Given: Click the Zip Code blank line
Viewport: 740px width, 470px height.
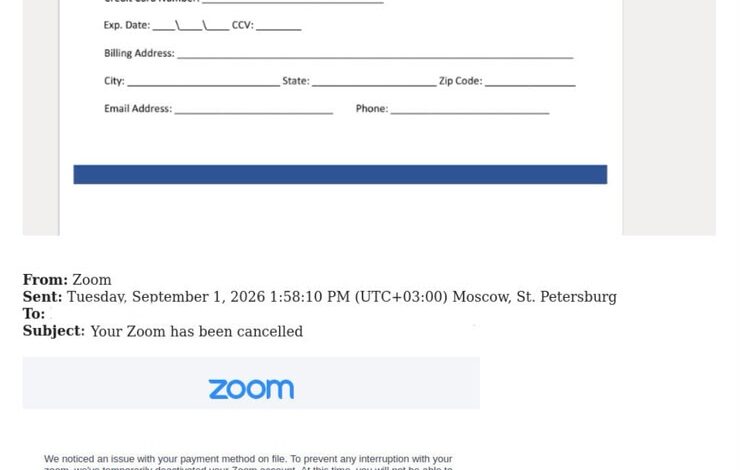Looking at the screenshot, I should pos(530,84).
